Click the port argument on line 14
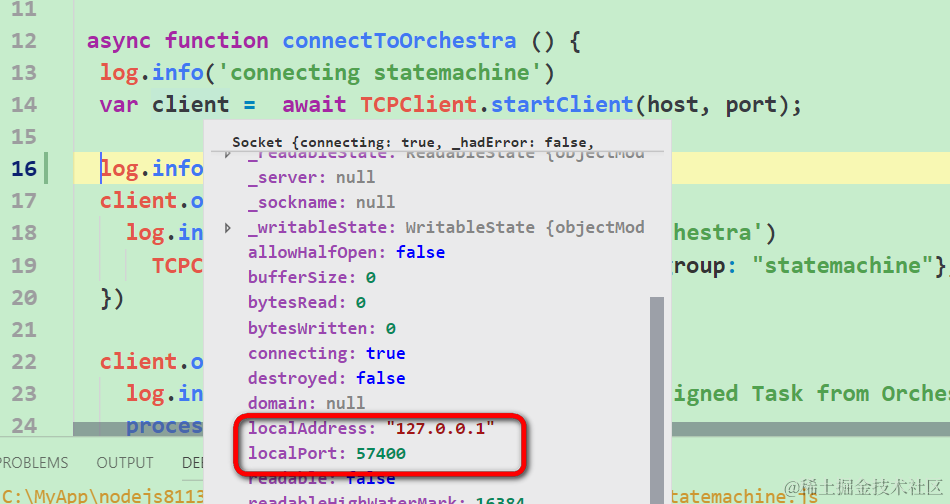This screenshot has height=504, width=950. (x=751, y=105)
